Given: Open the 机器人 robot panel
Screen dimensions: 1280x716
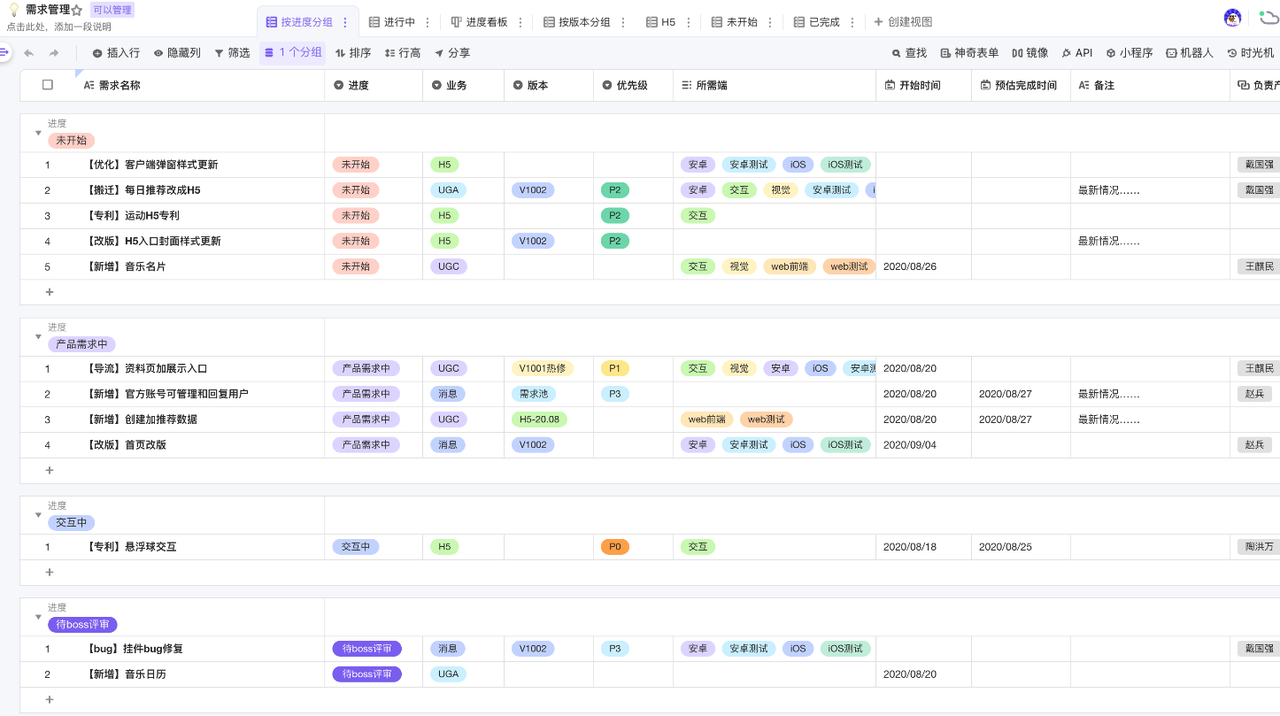Looking at the screenshot, I should [1189, 53].
